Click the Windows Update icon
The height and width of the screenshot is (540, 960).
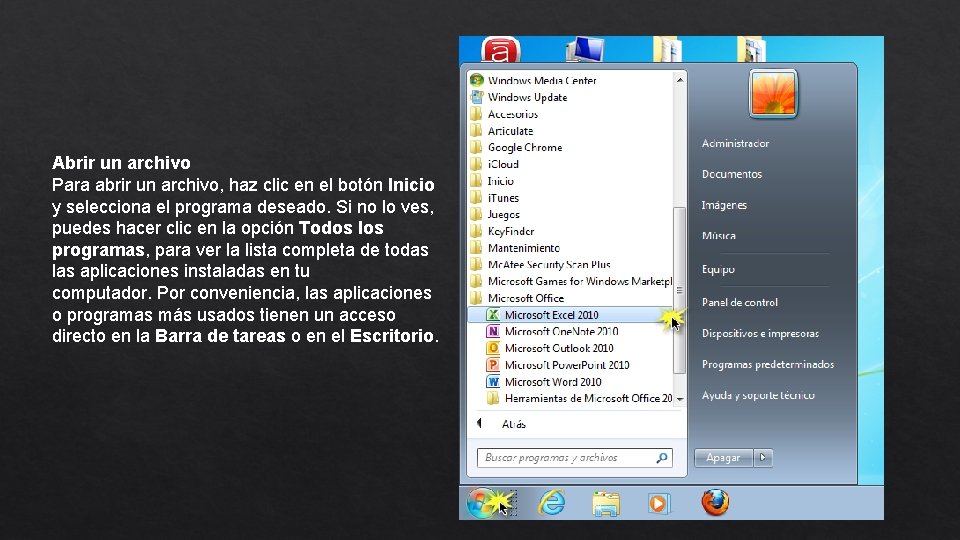click(x=476, y=97)
